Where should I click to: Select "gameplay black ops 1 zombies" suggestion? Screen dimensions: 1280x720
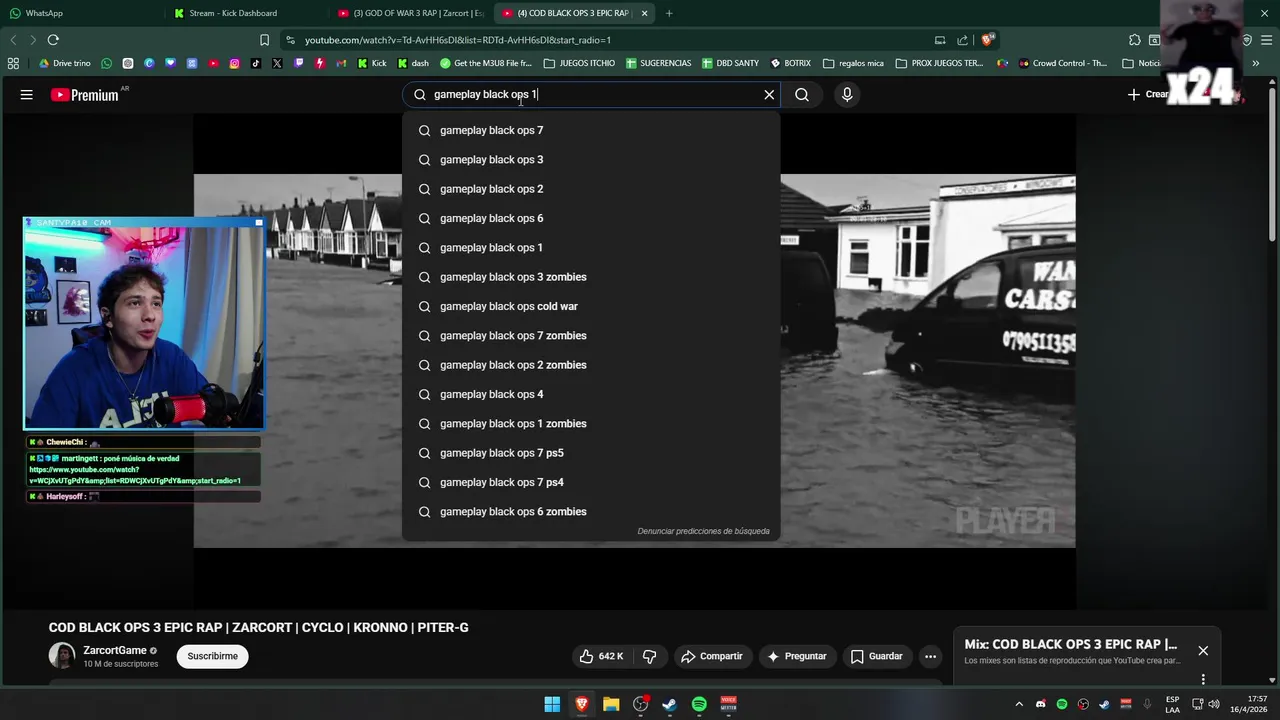tap(591, 424)
